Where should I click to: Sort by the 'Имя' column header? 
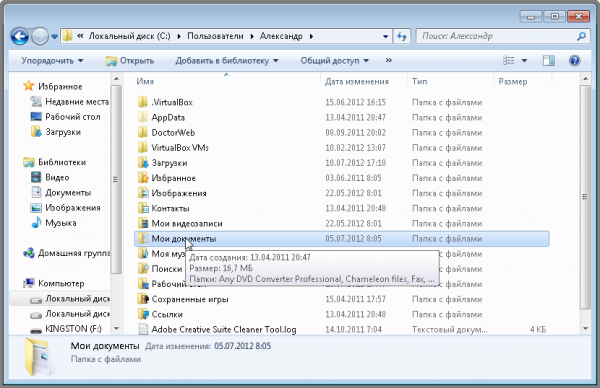click(145, 81)
